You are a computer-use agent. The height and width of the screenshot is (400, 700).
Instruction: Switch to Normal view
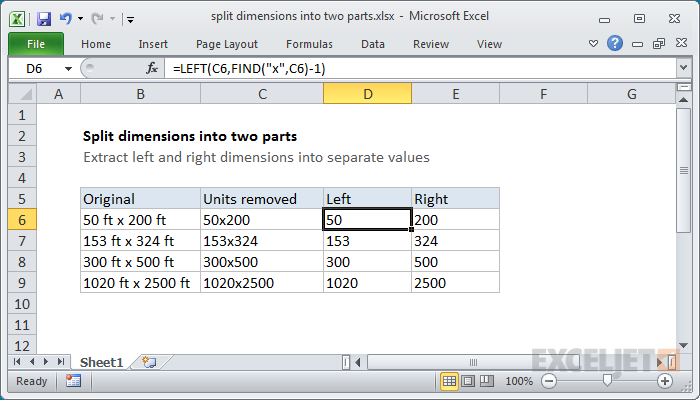[x=449, y=381]
